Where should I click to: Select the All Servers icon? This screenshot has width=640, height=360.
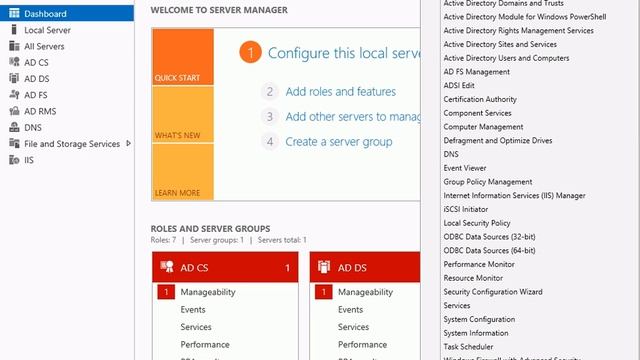tap(14, 46)
